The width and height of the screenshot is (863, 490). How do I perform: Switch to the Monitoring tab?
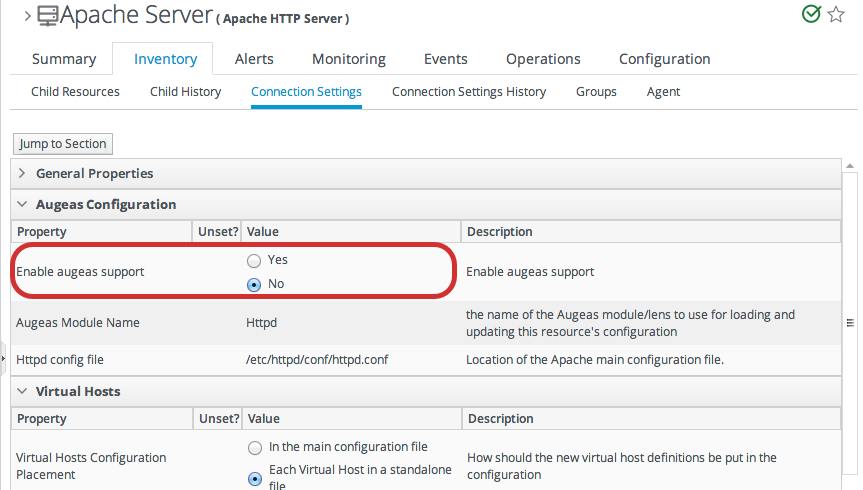pos(348,59)
